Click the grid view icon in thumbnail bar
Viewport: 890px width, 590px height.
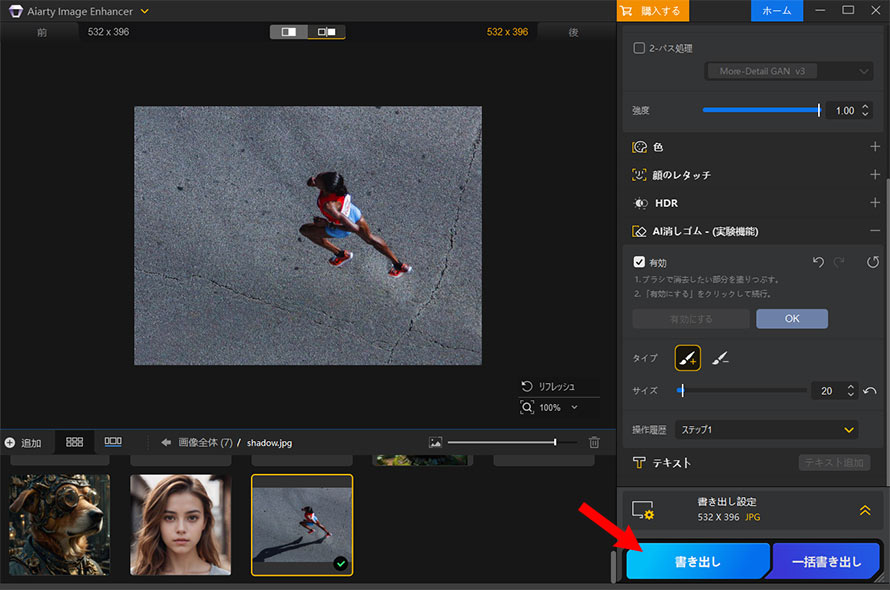coord(75,441)
